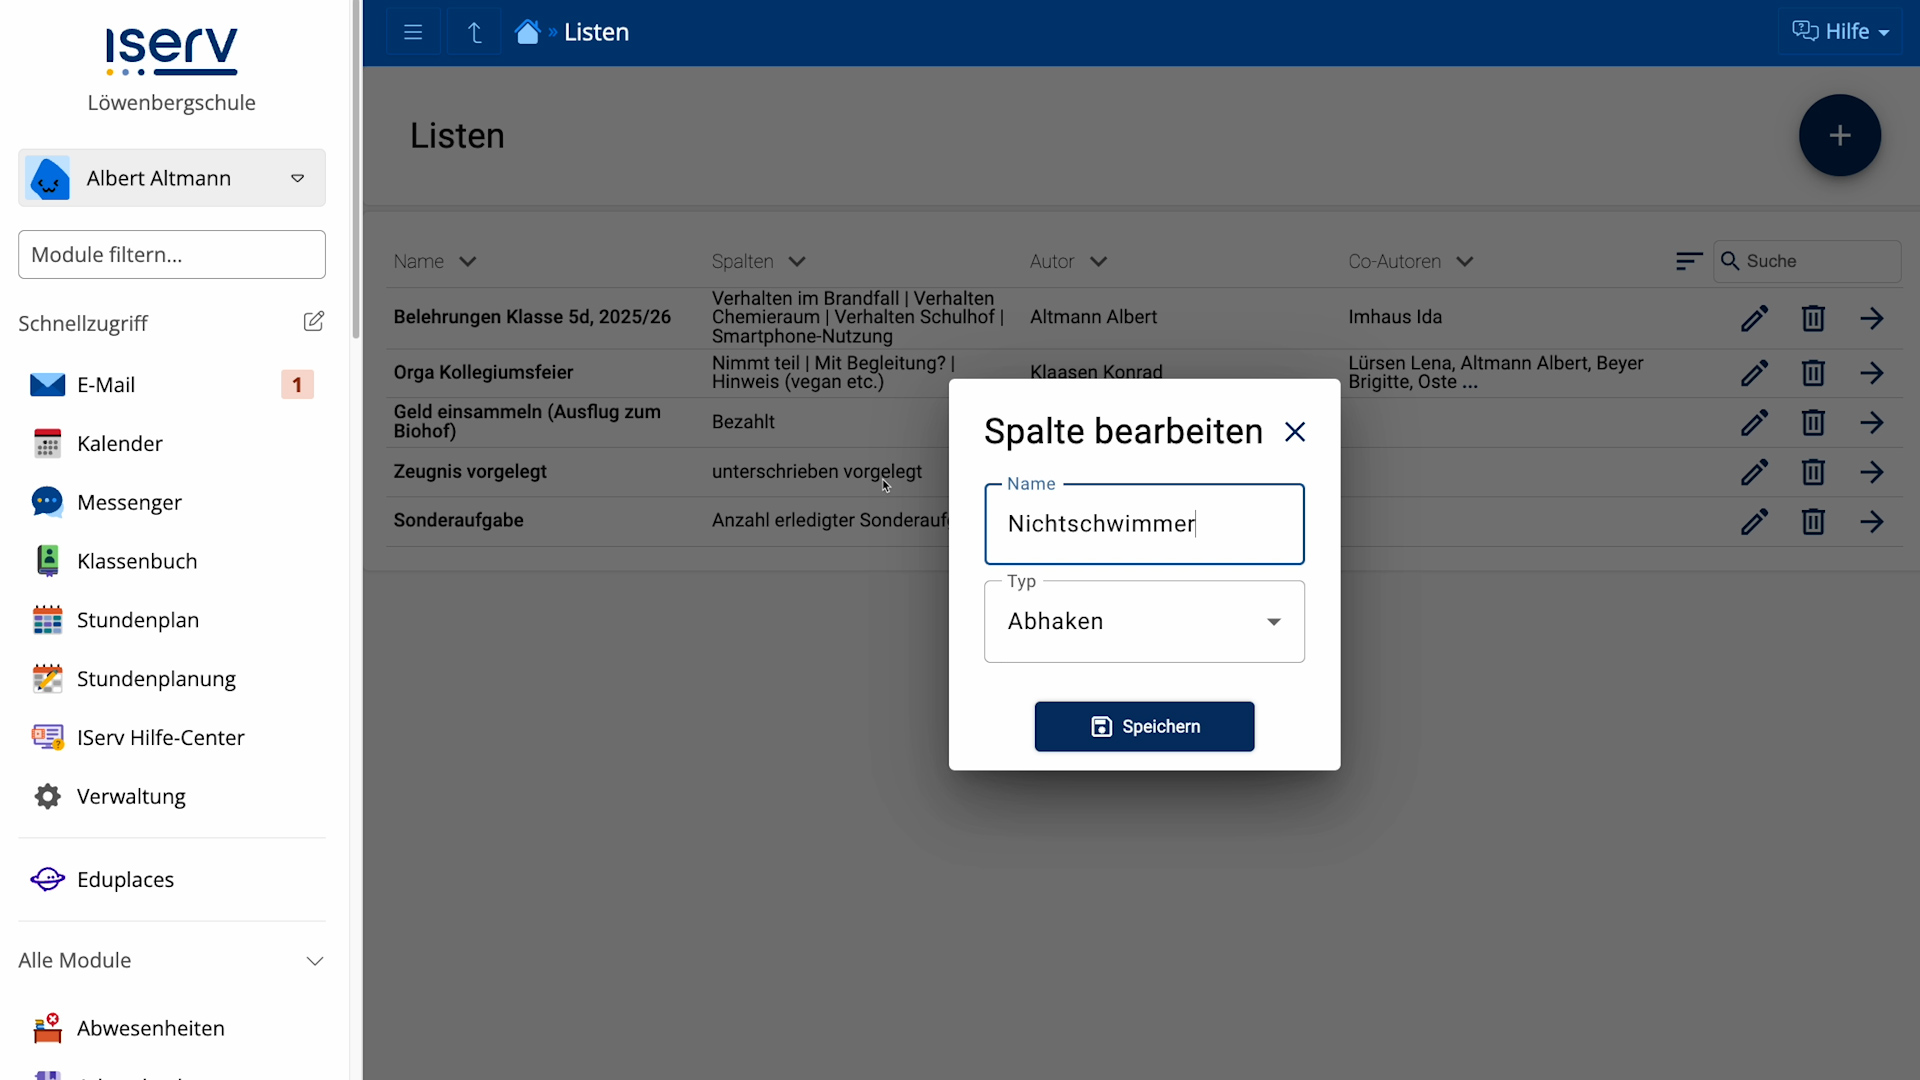The width and height of the screenshot is (1920, 1080).
Task: Expand the Albert Altmann profile menu
Action: pyautogui.click(x=297, y=178)
